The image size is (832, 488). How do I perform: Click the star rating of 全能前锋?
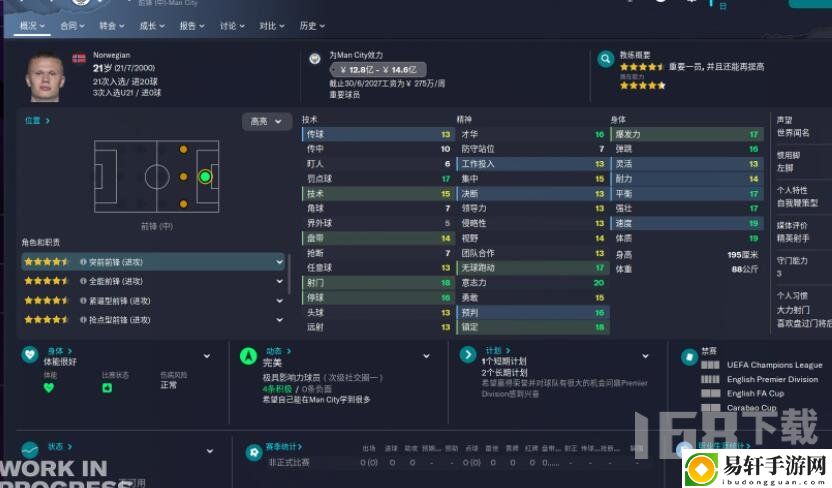pyautogui.click(x=47, y=281)
